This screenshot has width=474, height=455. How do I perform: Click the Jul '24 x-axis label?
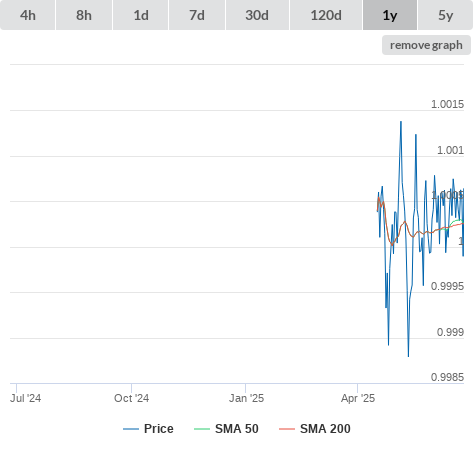tap(26, 398)
